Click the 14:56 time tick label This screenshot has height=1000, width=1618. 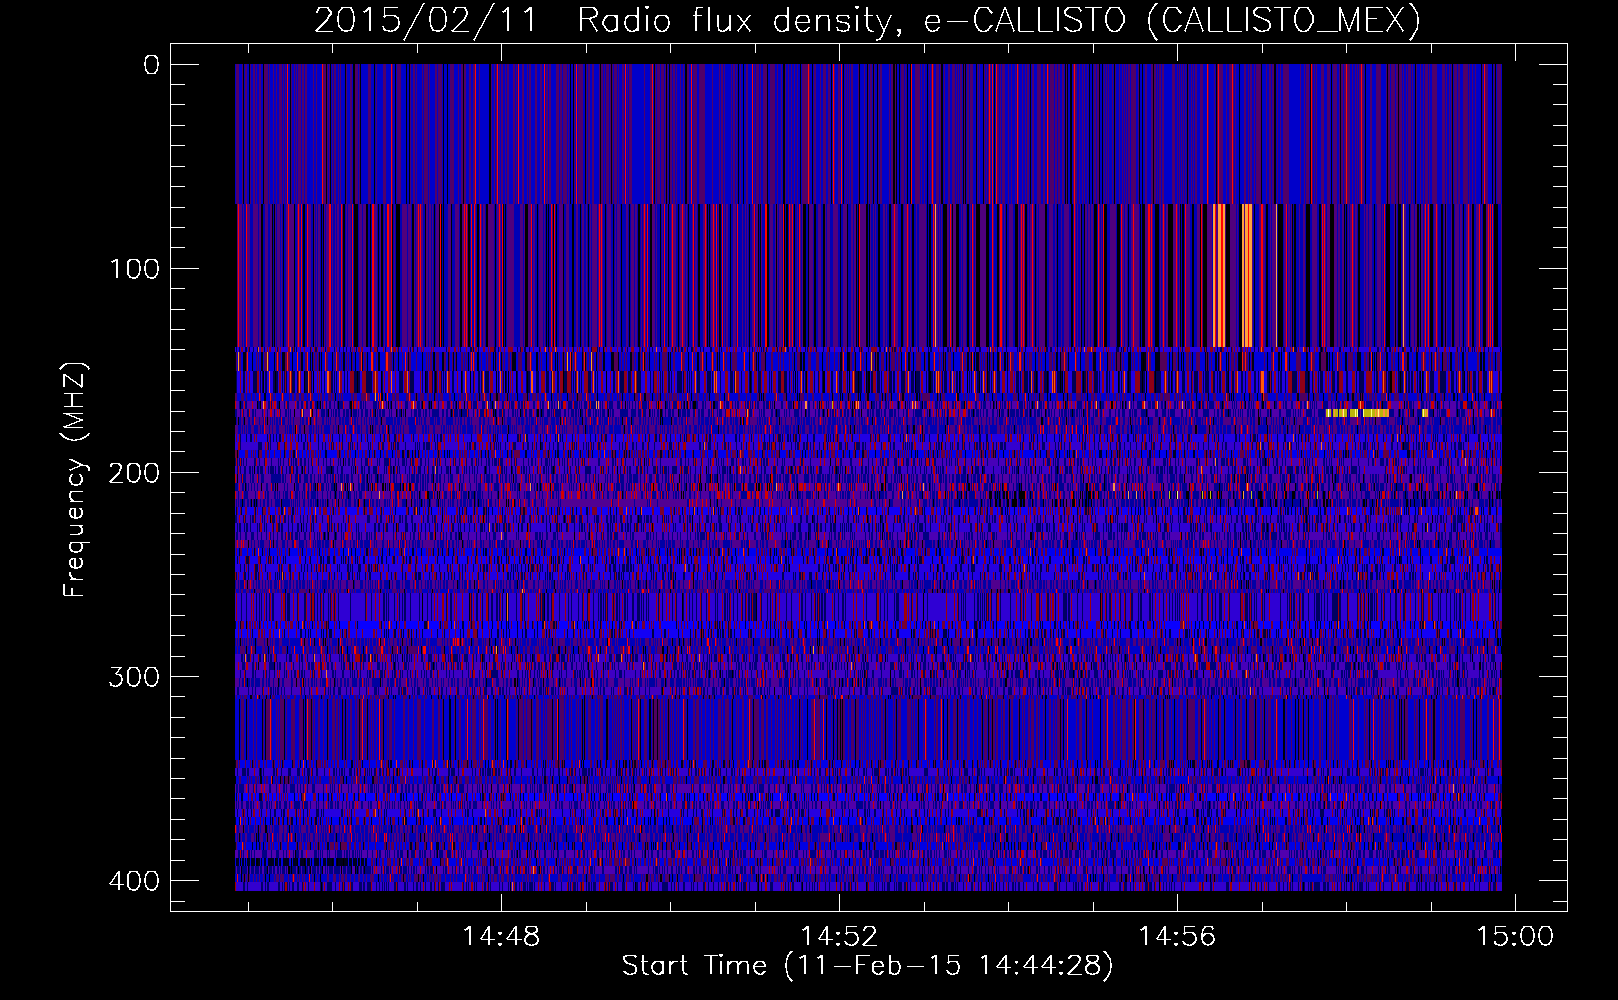click(x=1177, y=937)
